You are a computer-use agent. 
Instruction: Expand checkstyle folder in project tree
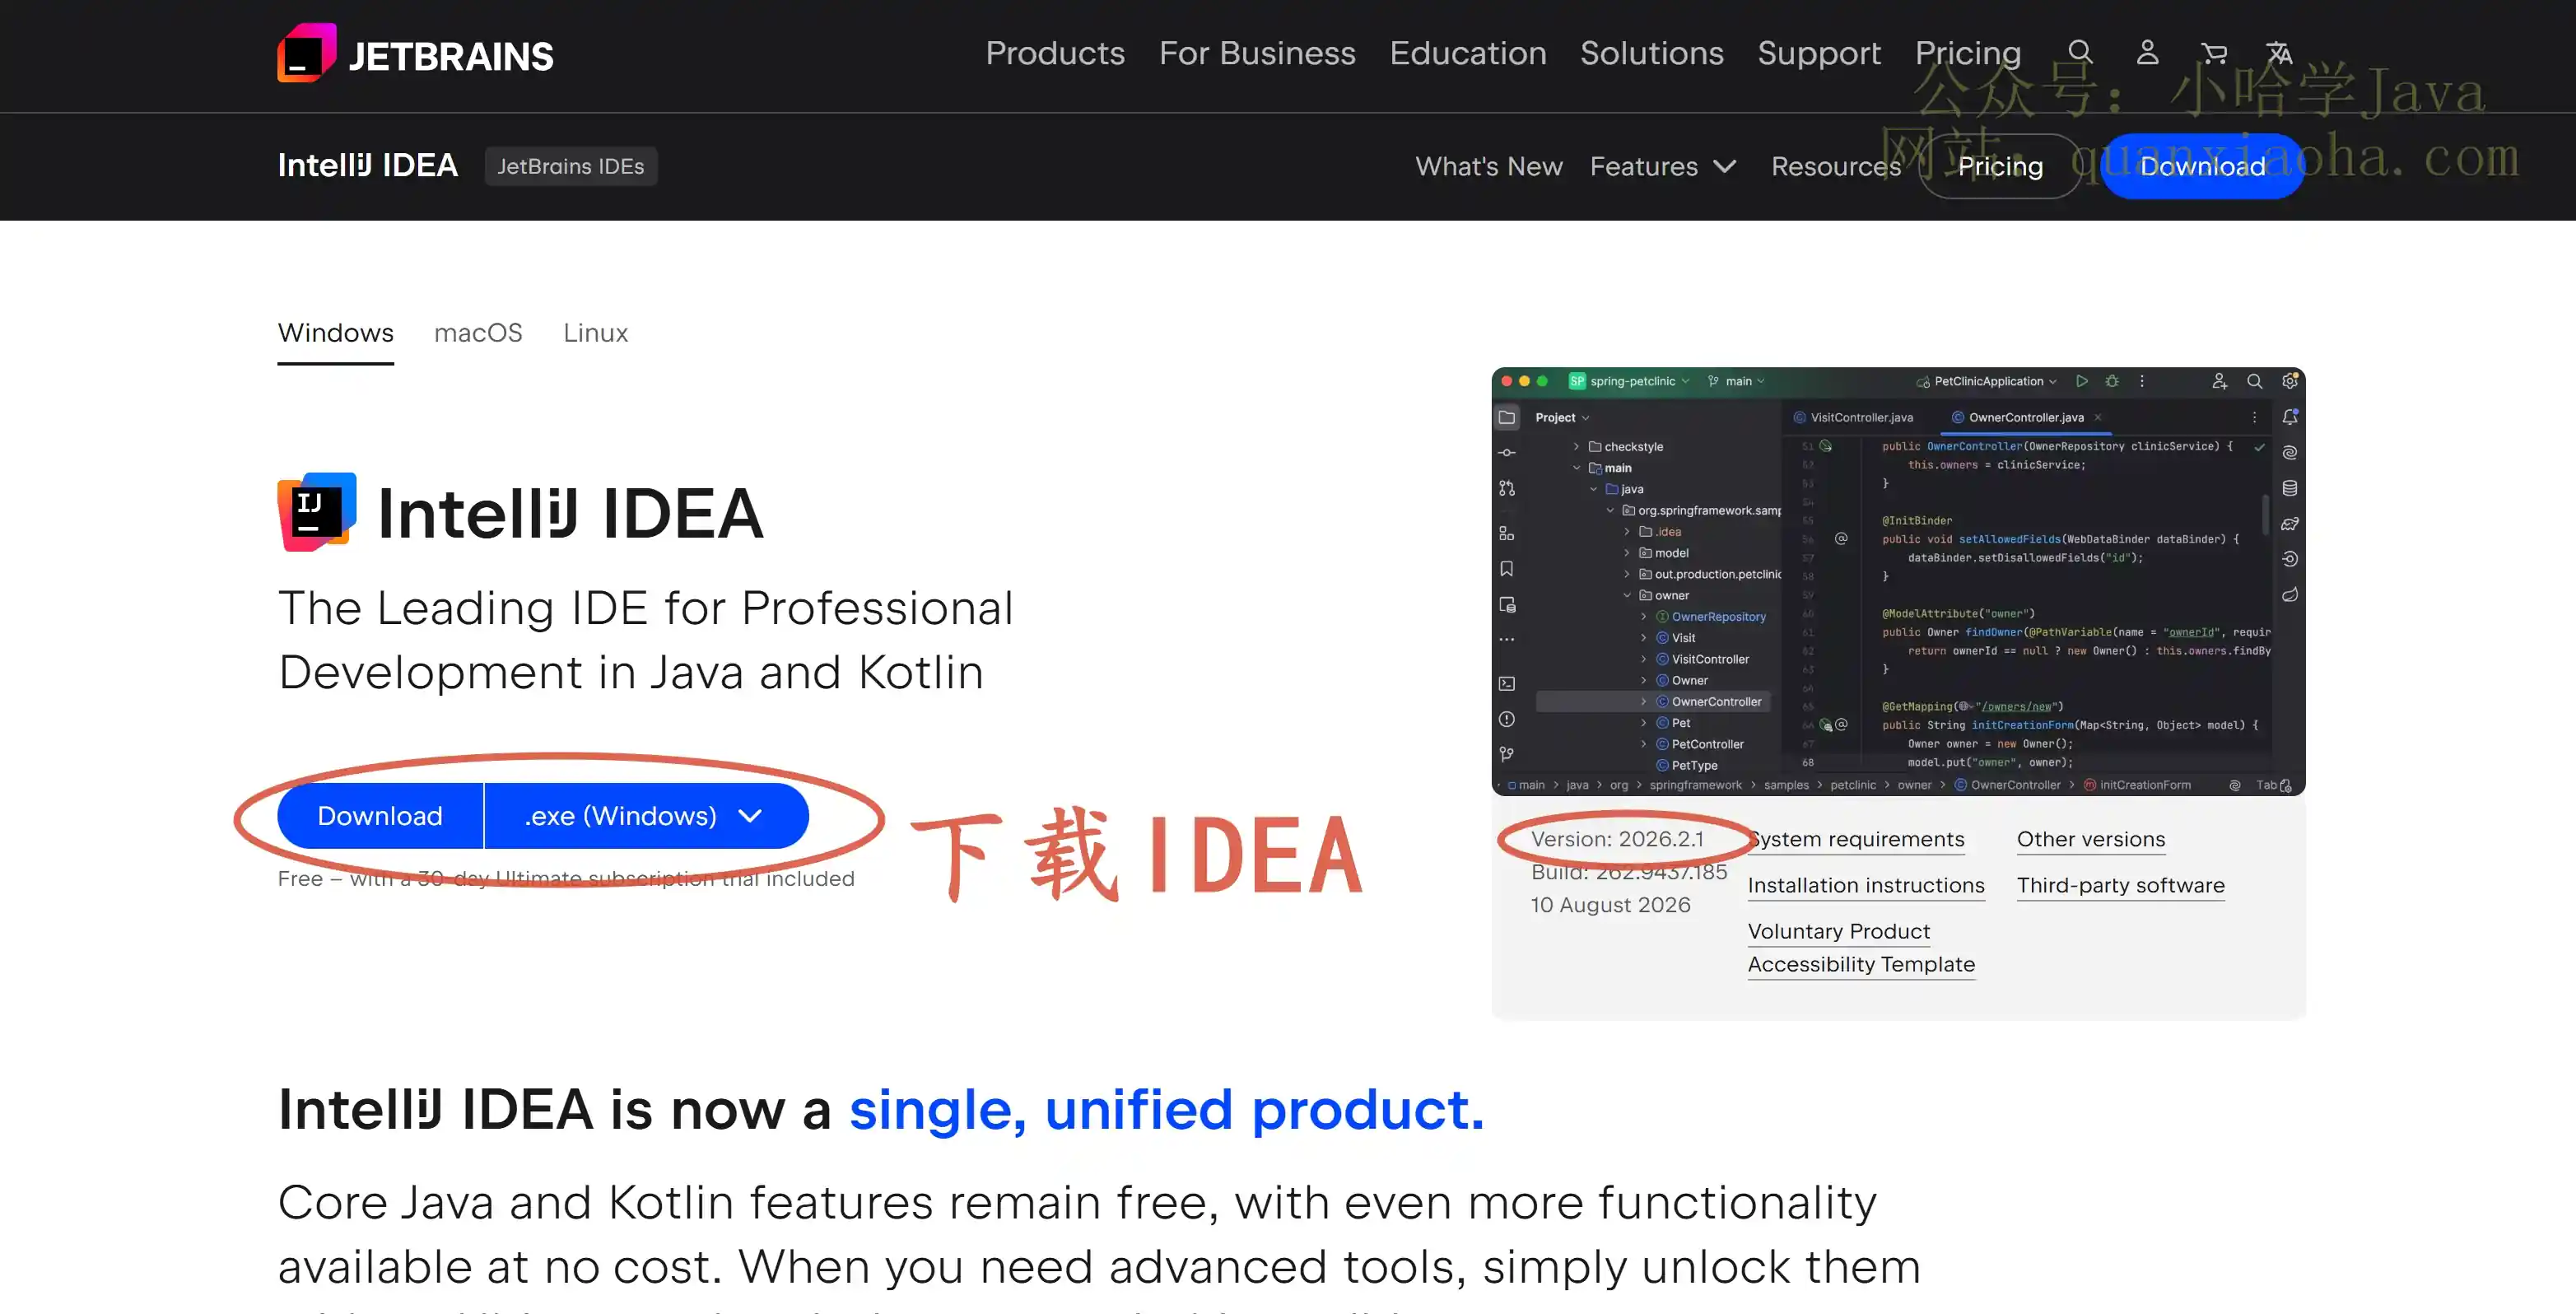[1576, 446]
